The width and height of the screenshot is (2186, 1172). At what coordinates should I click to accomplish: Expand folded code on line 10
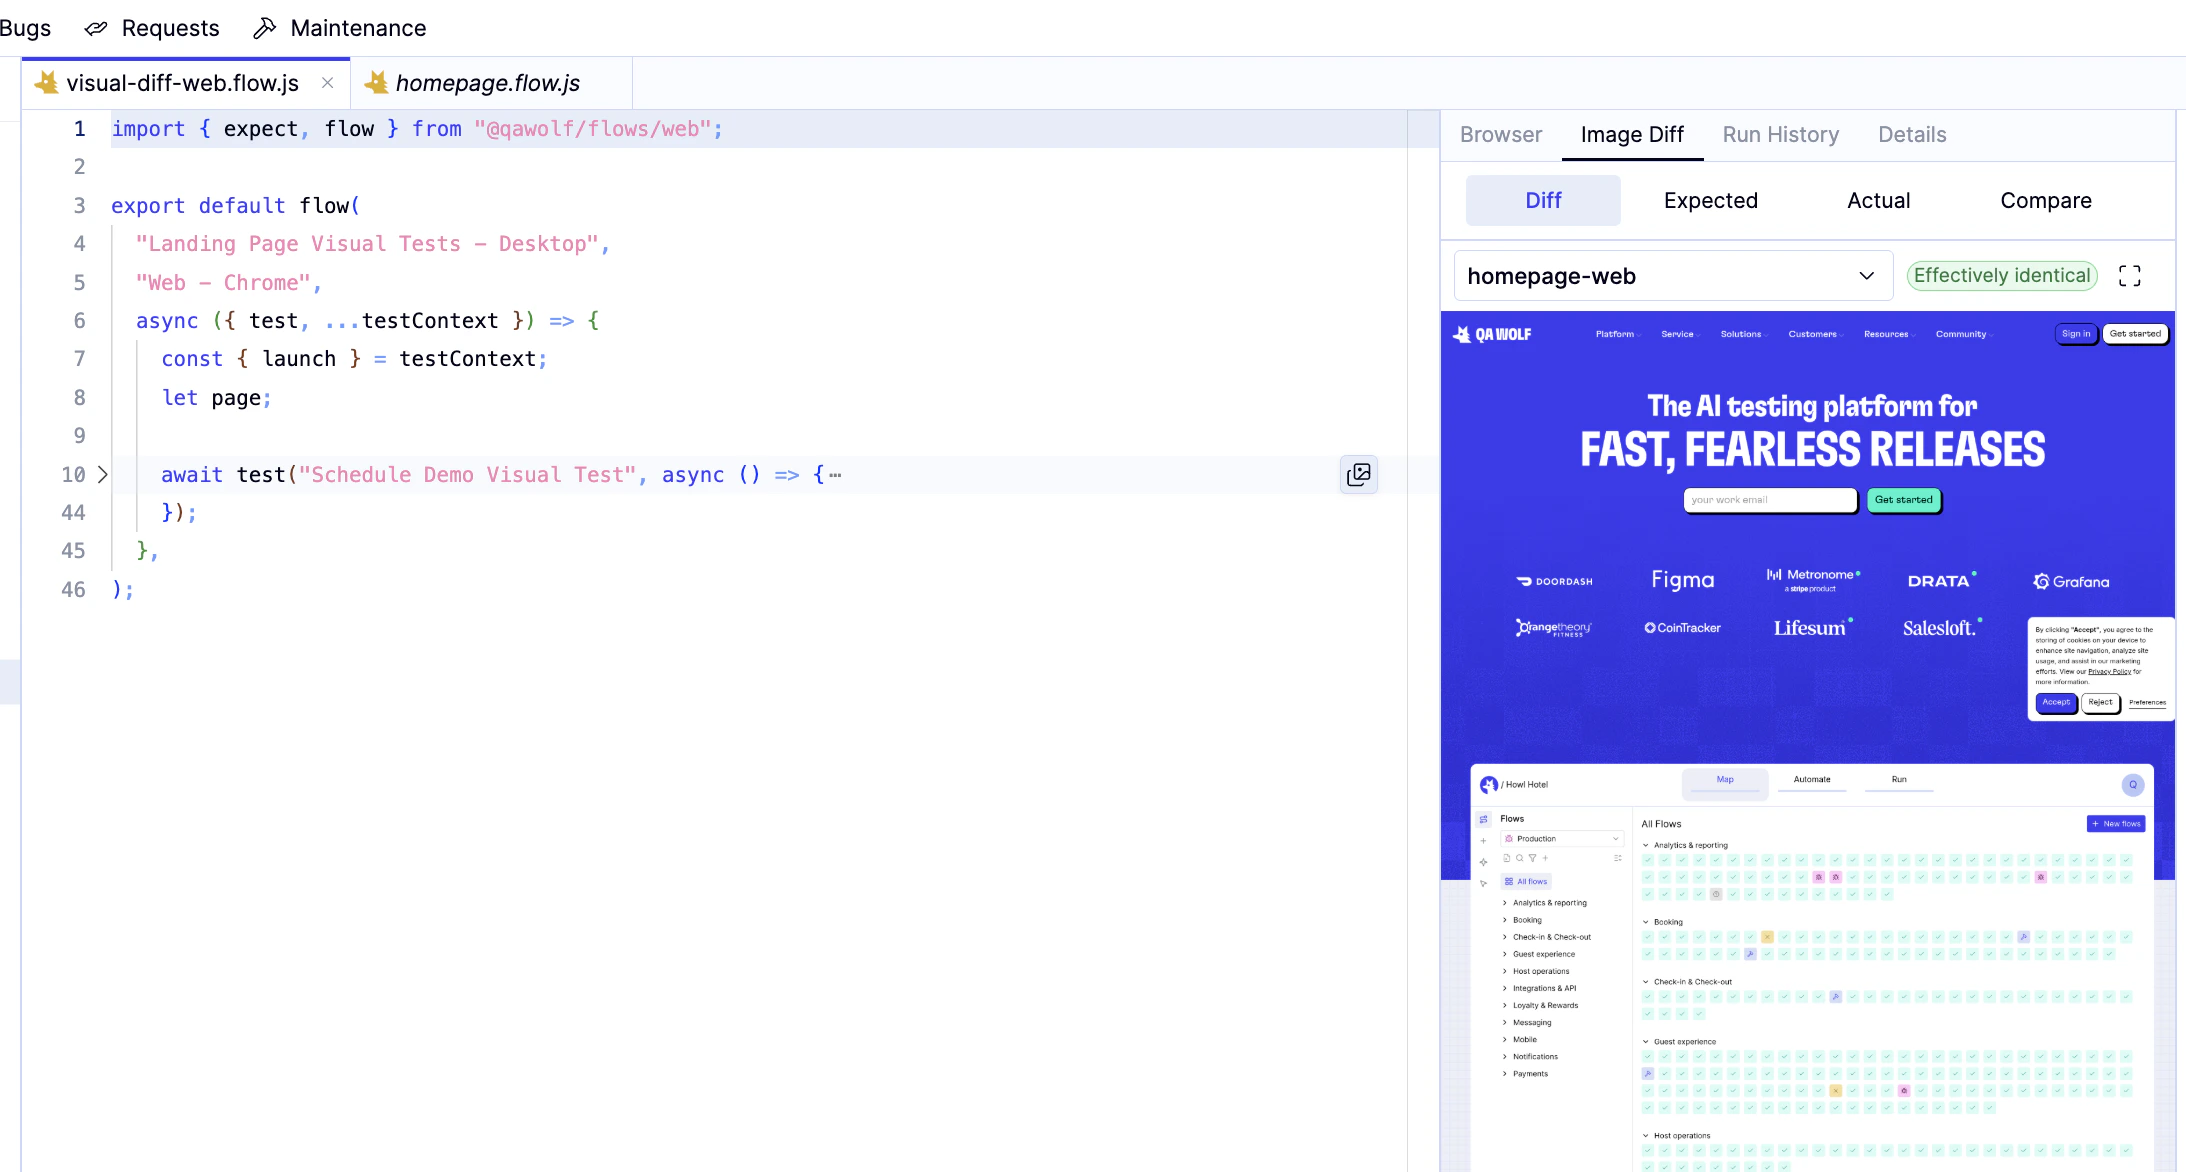click(x=102, y=474)
